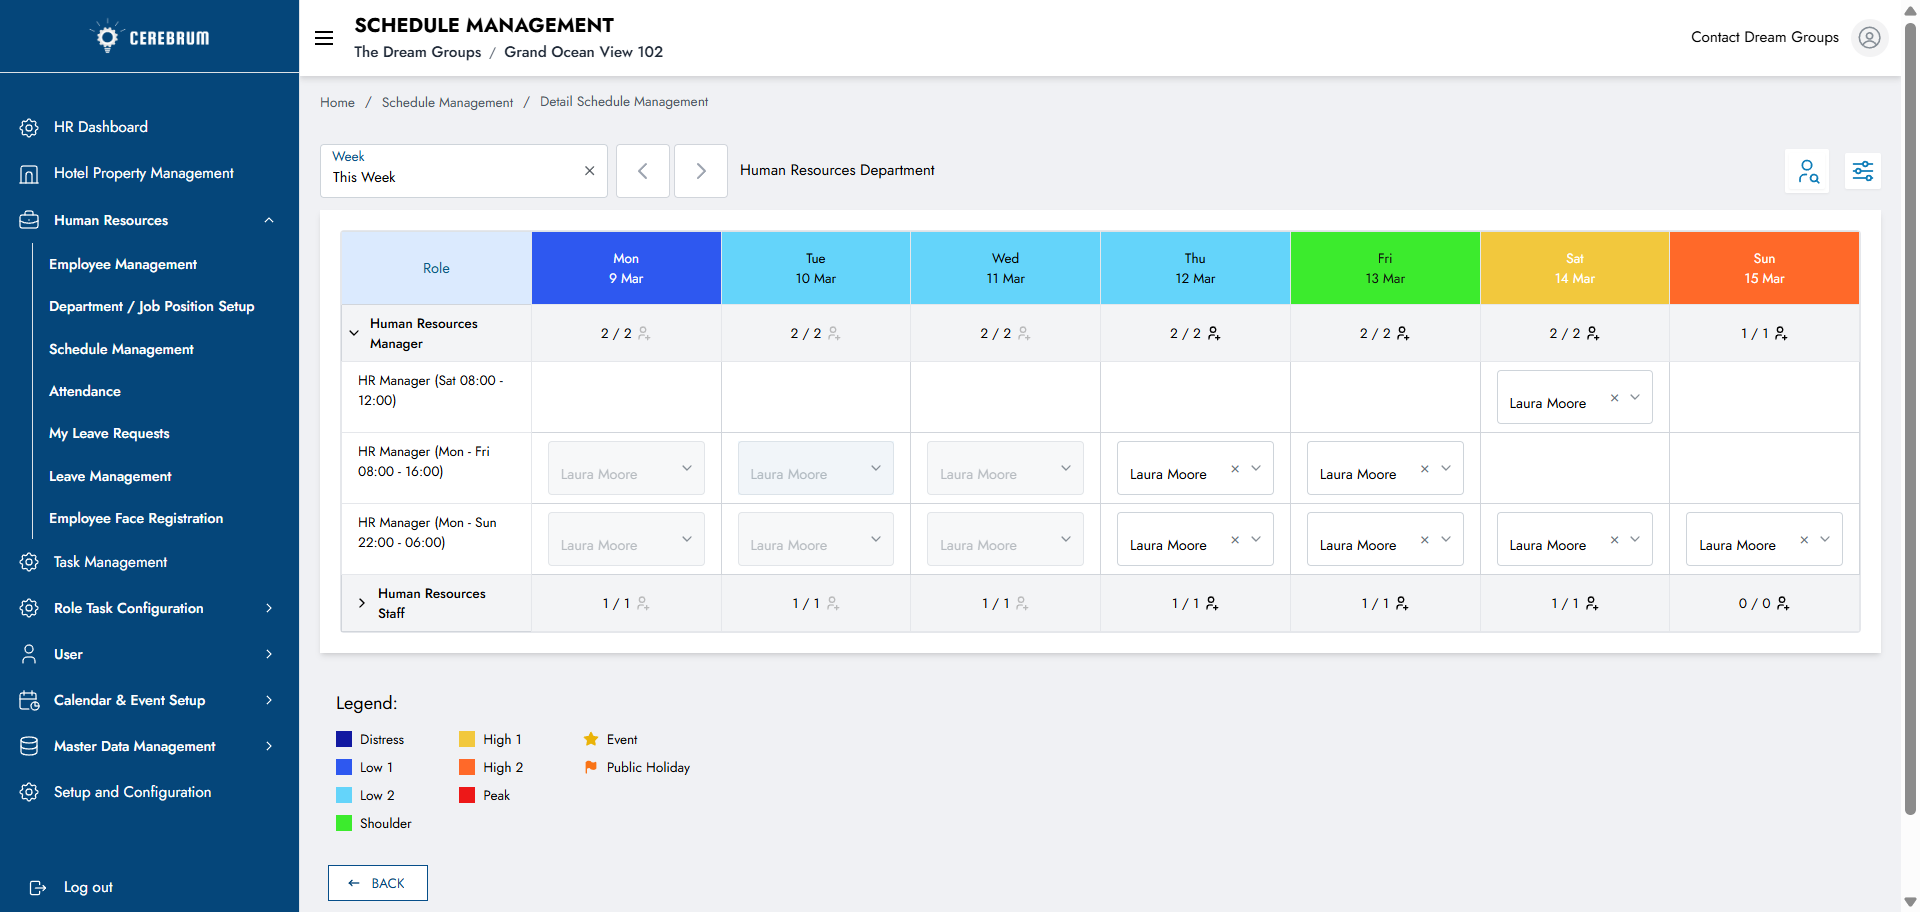This screenshot has width=1920, height=912.
Task: Click the user profile avatar icon
Action: [1868, 38]
